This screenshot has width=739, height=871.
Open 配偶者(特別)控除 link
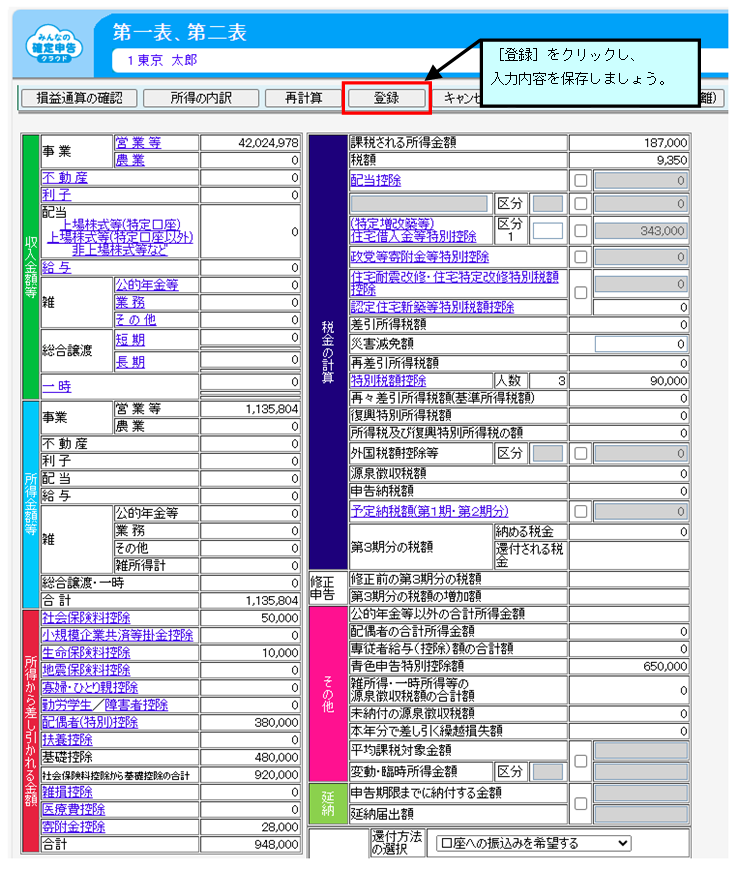coord(90,722)
